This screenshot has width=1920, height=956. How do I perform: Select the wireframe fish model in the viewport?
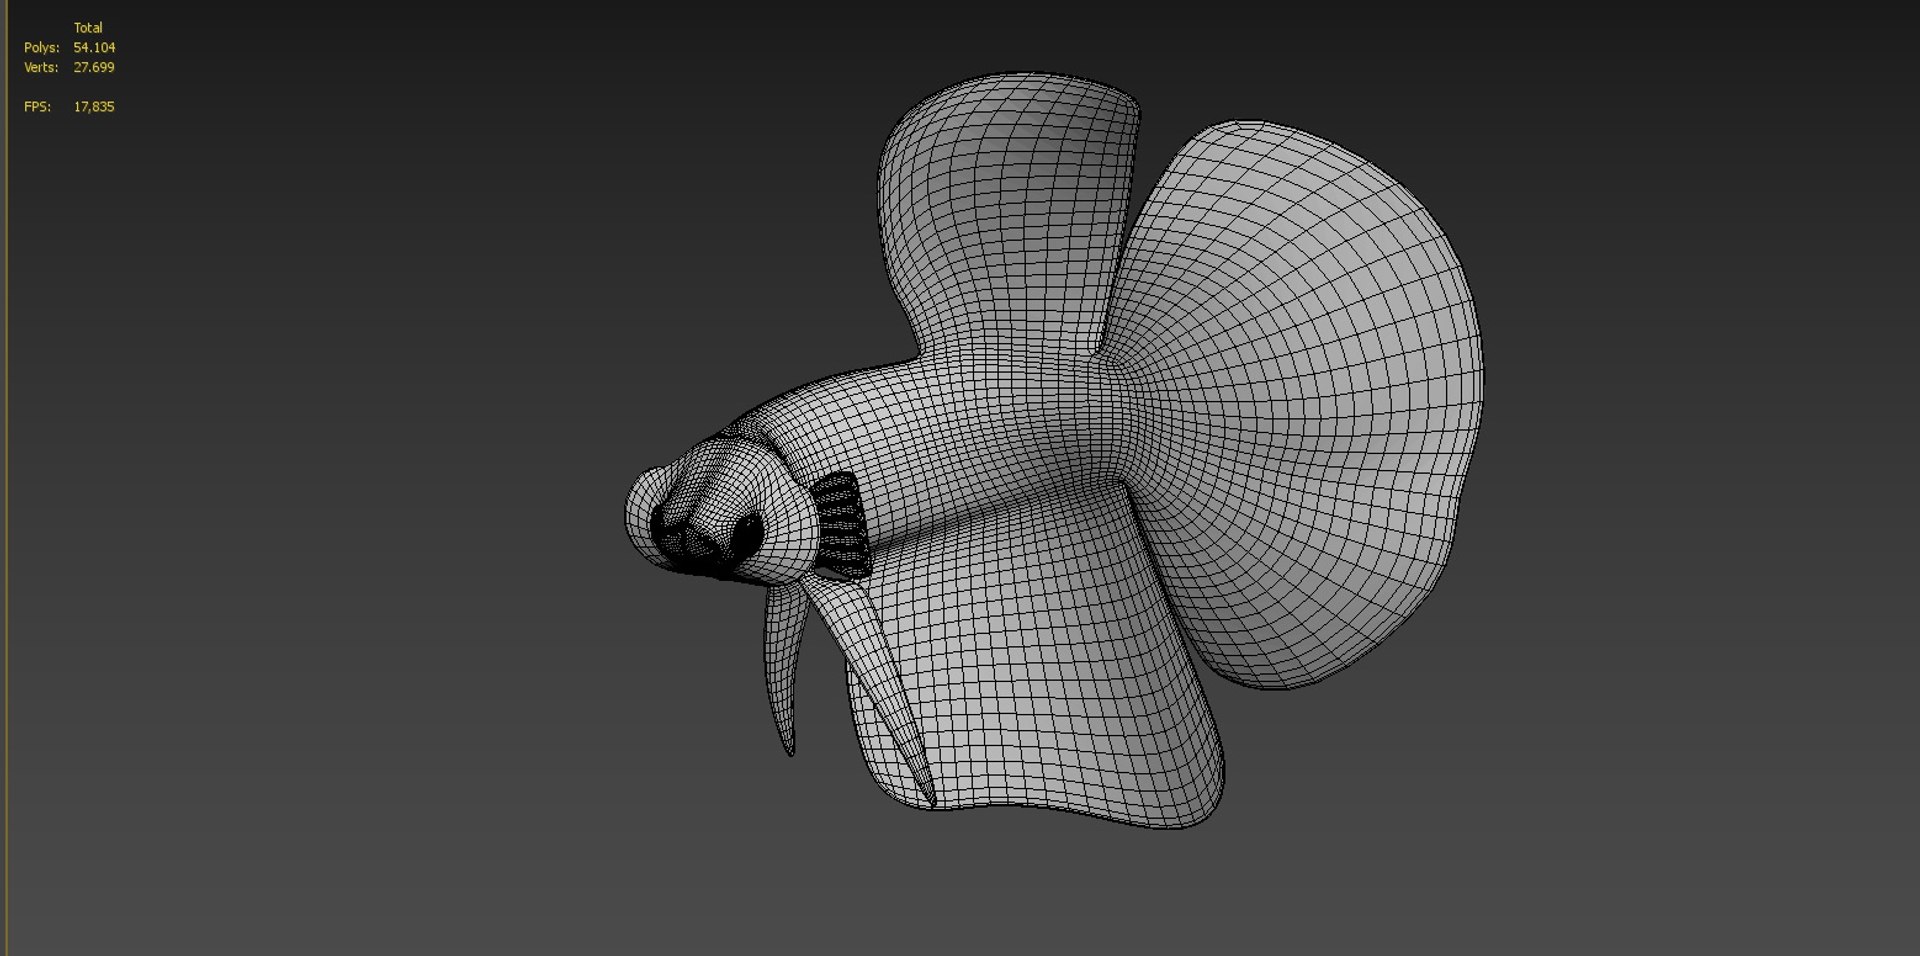coord(1054,450)
